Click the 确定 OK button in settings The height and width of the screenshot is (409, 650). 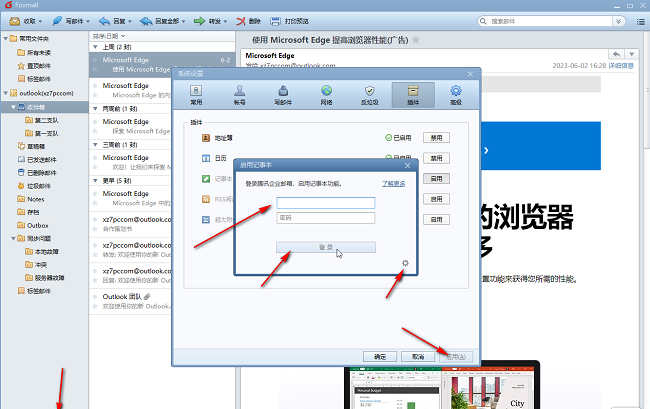click(380, 356)
